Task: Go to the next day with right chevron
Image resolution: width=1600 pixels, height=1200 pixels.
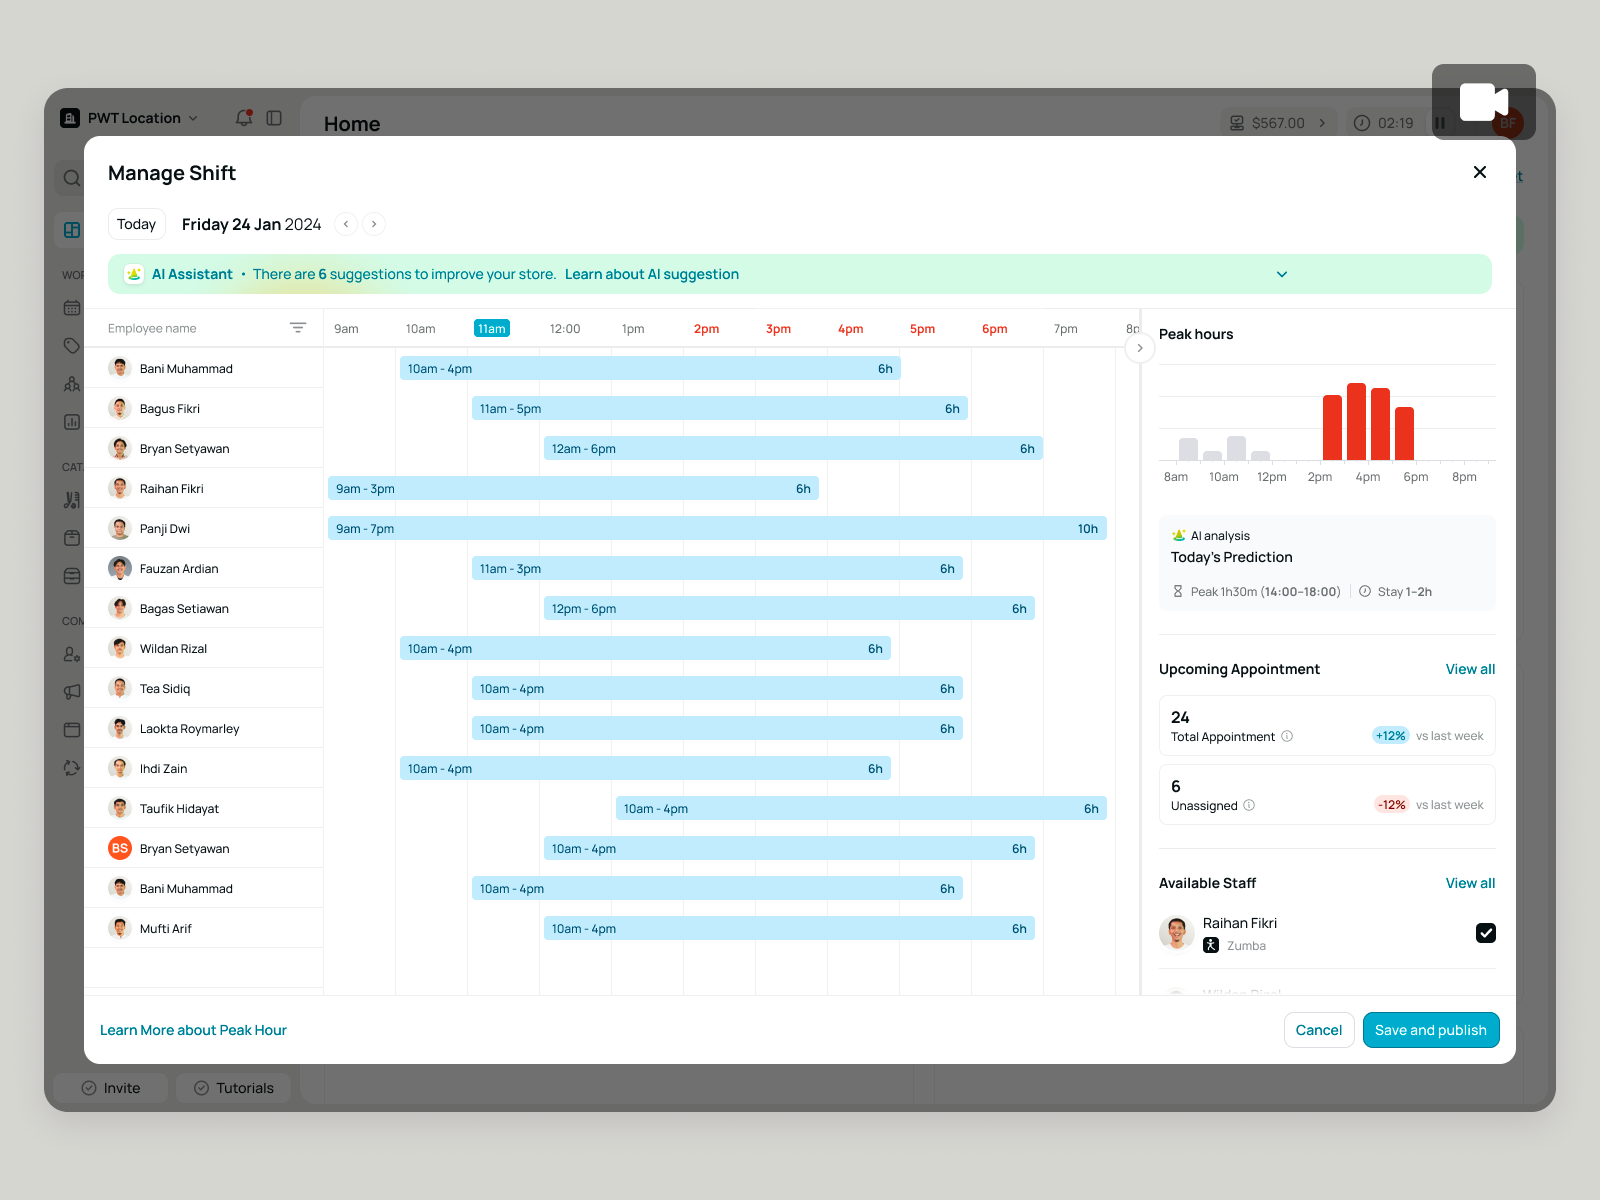Action: point(374,224)
